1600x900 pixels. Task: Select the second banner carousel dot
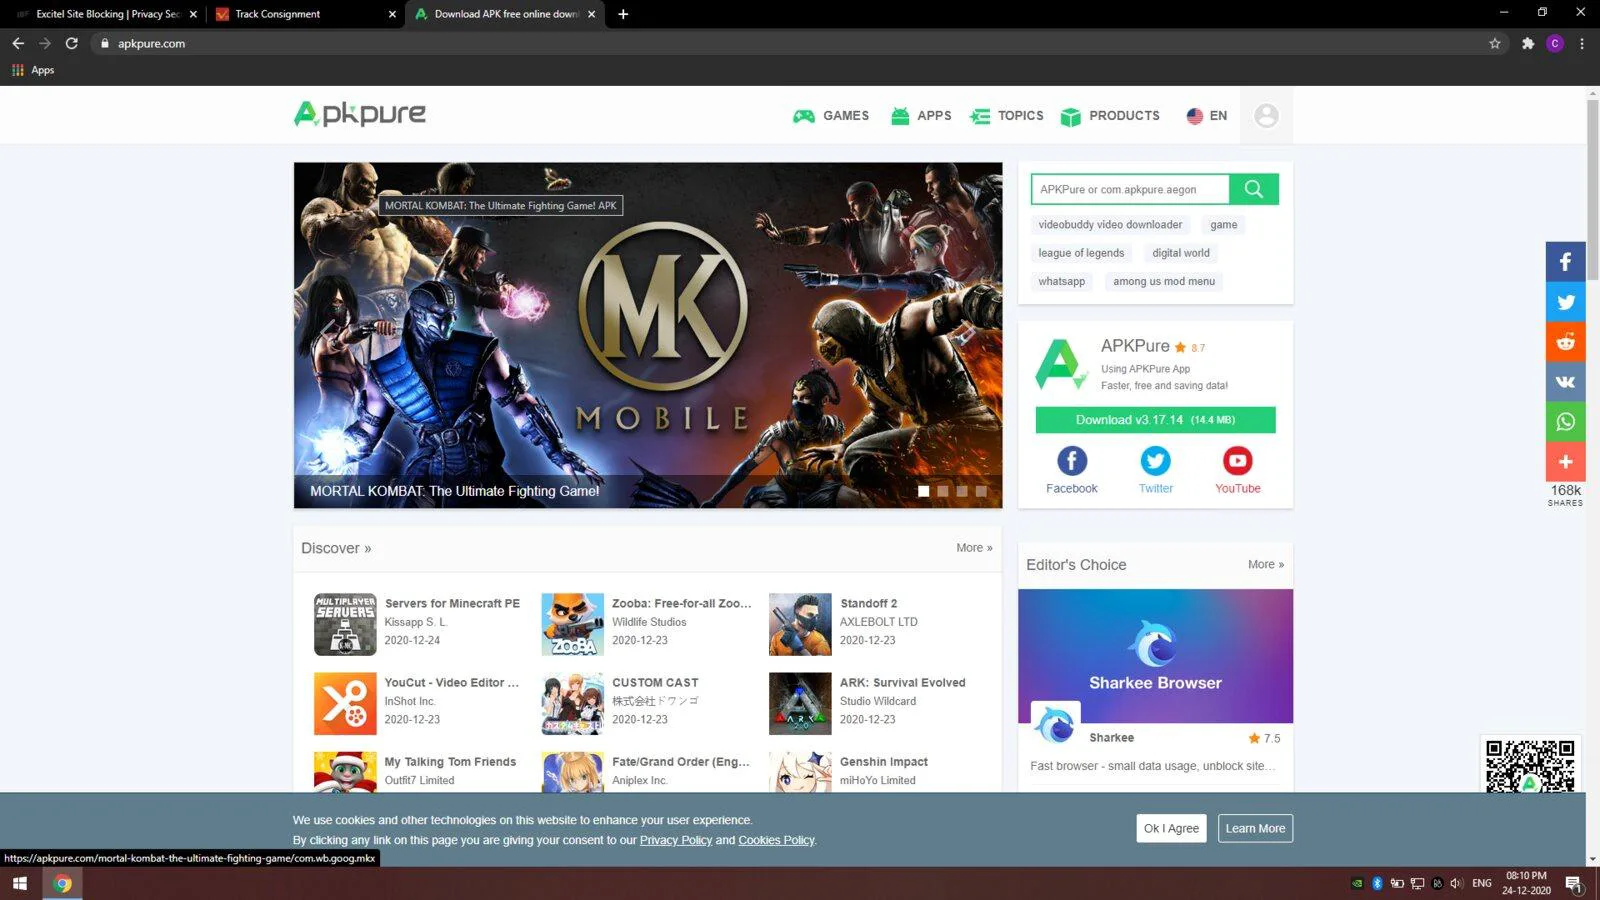point(943,491)
